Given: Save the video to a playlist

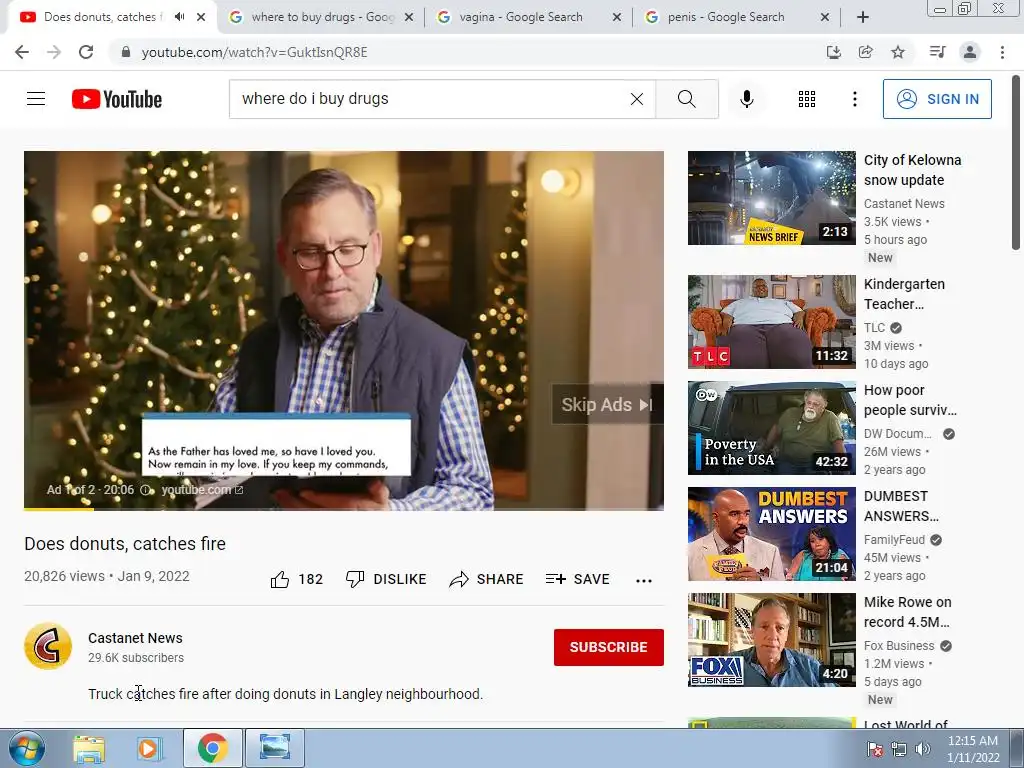Looking at the screenshot, I should (x=578, y=579).
